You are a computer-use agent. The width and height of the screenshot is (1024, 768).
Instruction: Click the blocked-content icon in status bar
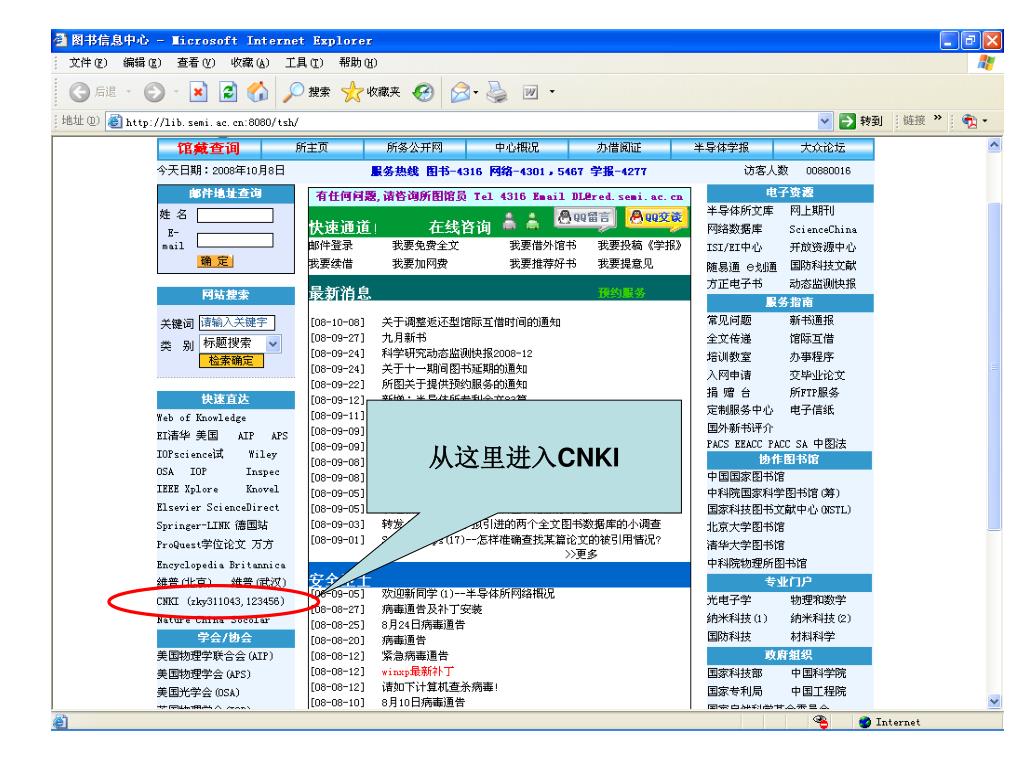(821, 722)
